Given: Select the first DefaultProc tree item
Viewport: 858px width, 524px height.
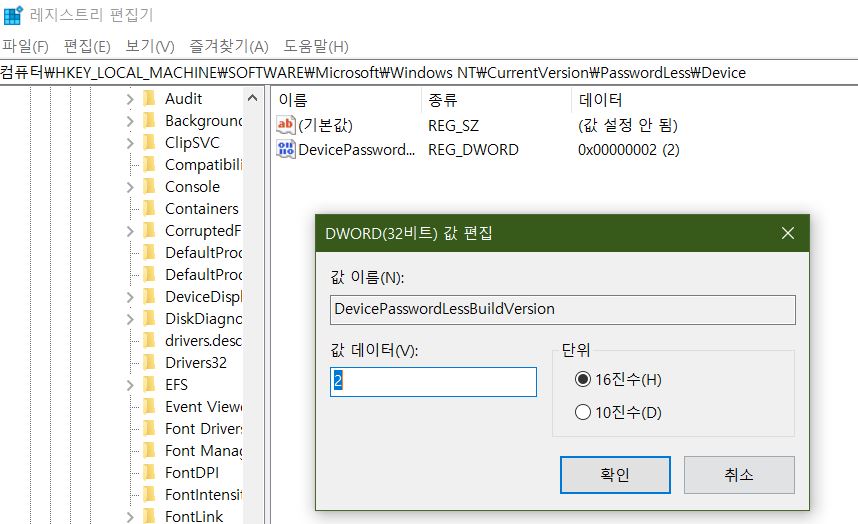Looking at the screenshot, I should pos(204,252).
